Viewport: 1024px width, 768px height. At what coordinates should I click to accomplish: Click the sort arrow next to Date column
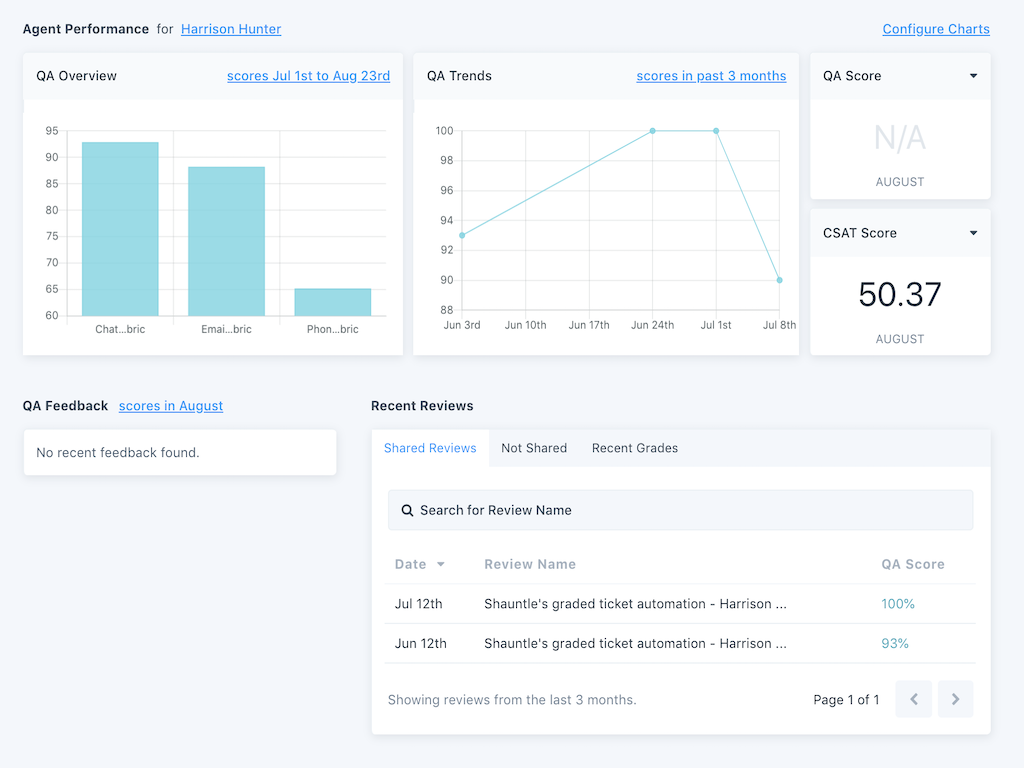(440, 564)
